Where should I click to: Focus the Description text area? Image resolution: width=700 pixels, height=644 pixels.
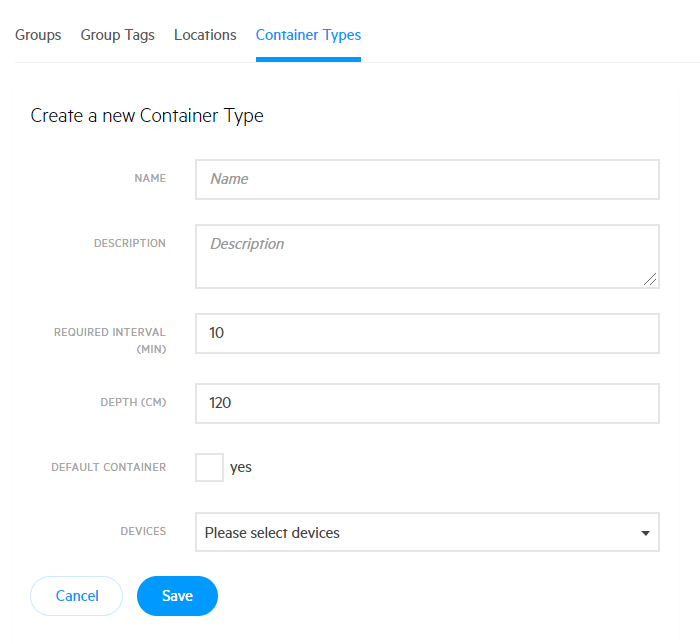click(427, 257)
